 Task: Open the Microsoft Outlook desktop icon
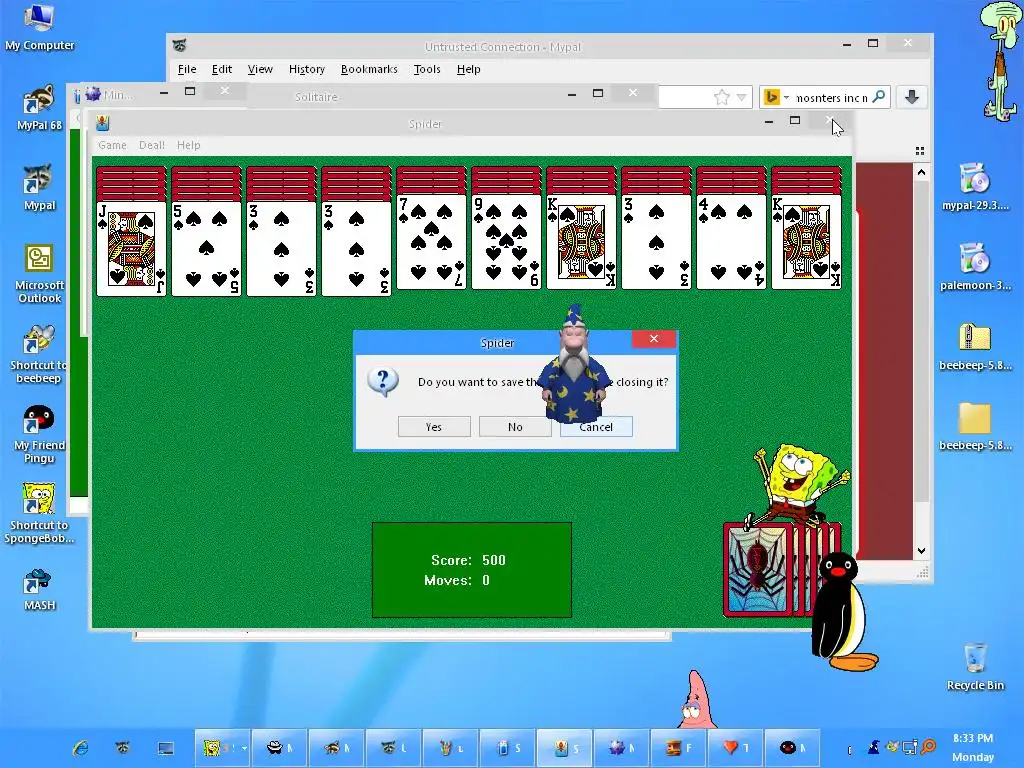pyautogui.click(x=39, y=274)
